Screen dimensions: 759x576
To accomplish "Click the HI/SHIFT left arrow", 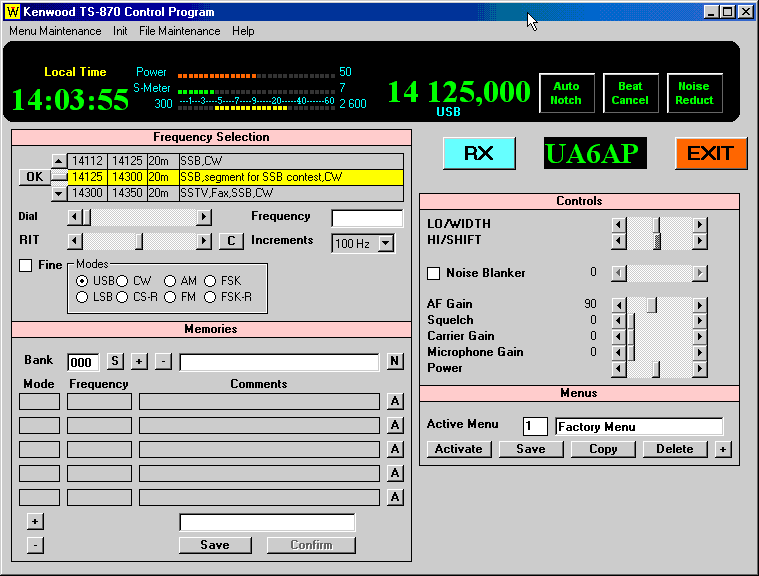I will tap(618, 240).
